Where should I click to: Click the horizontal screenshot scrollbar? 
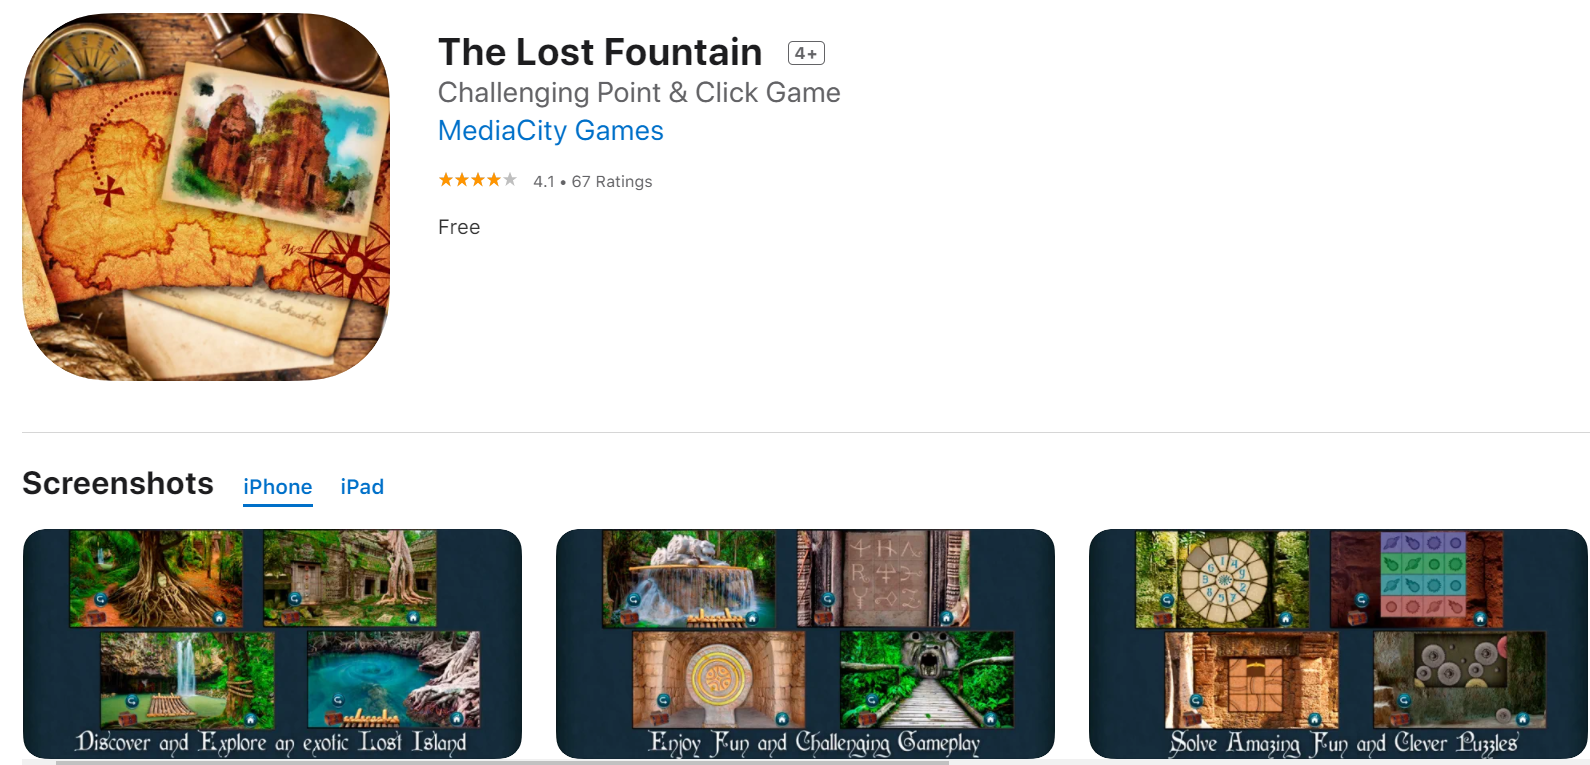pyautogui.click(x=502, y=762)
